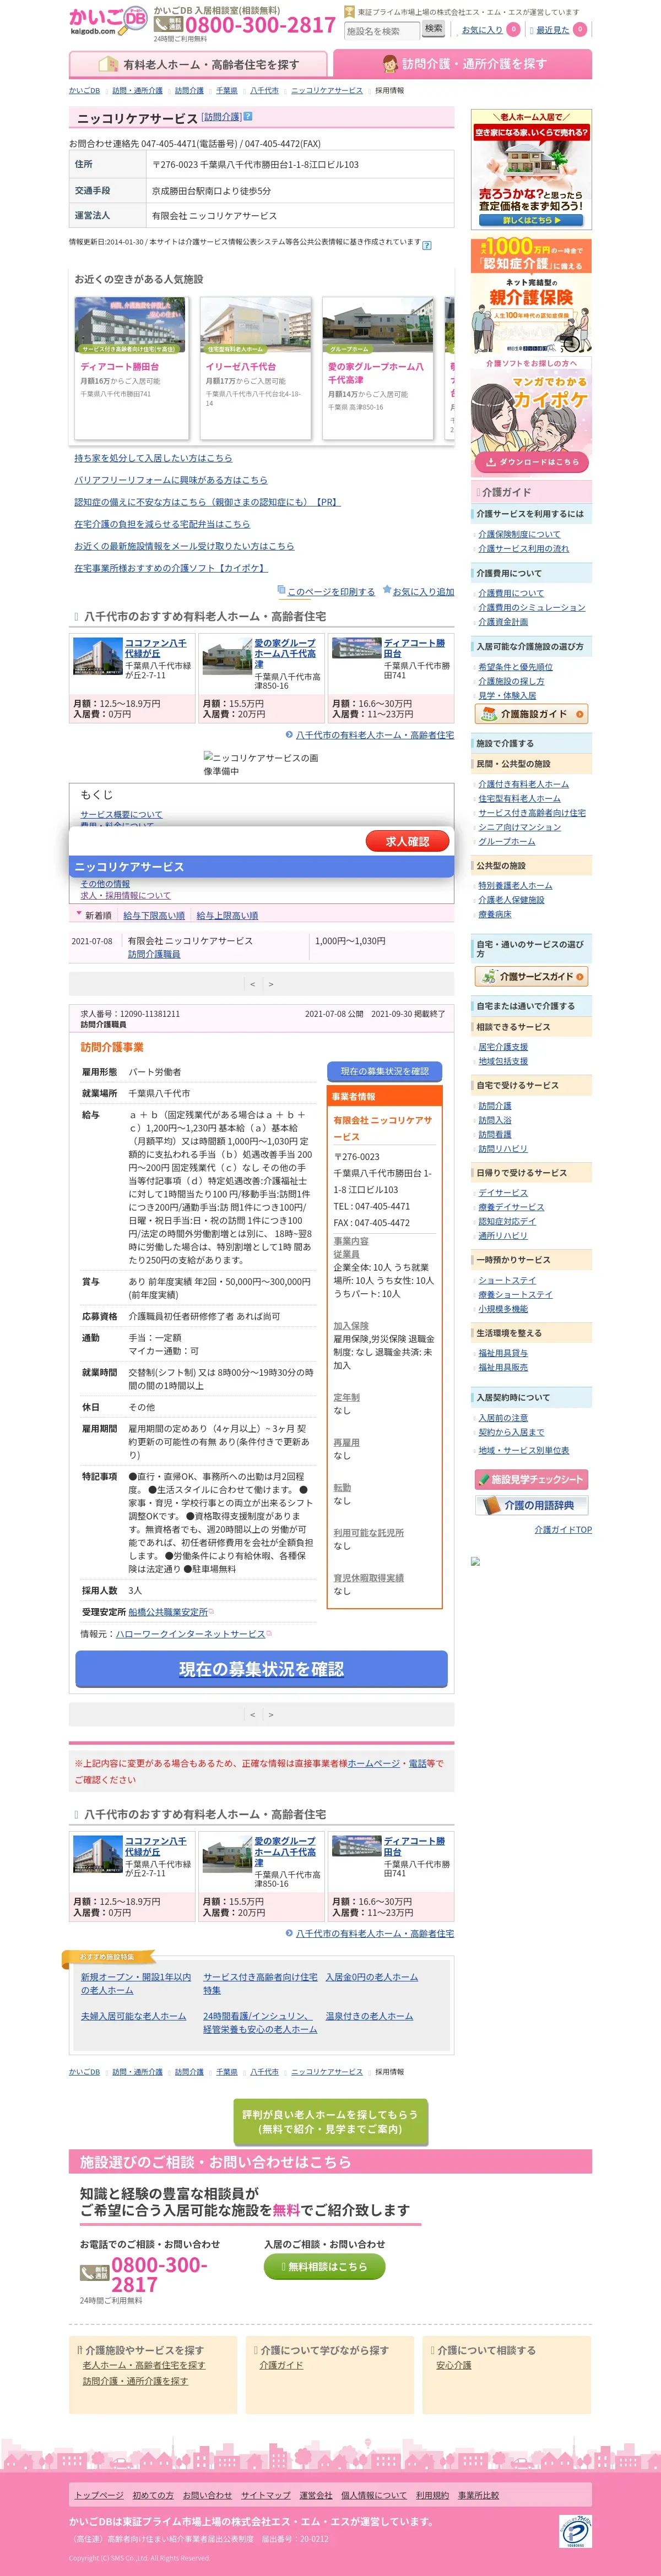
Task: Click the privacy mark badge in footer
Action: tap(575, 2531)
